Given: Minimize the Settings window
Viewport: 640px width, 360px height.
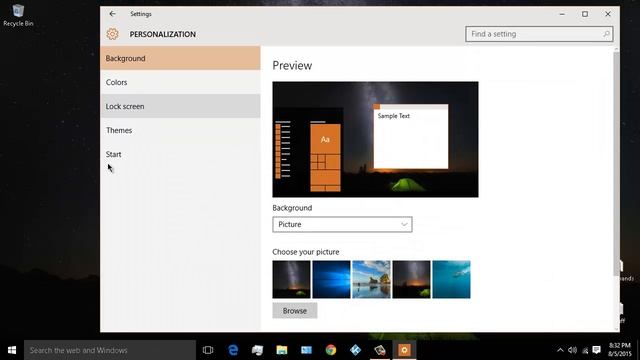Looking at the screenshot, I should 562,14.
